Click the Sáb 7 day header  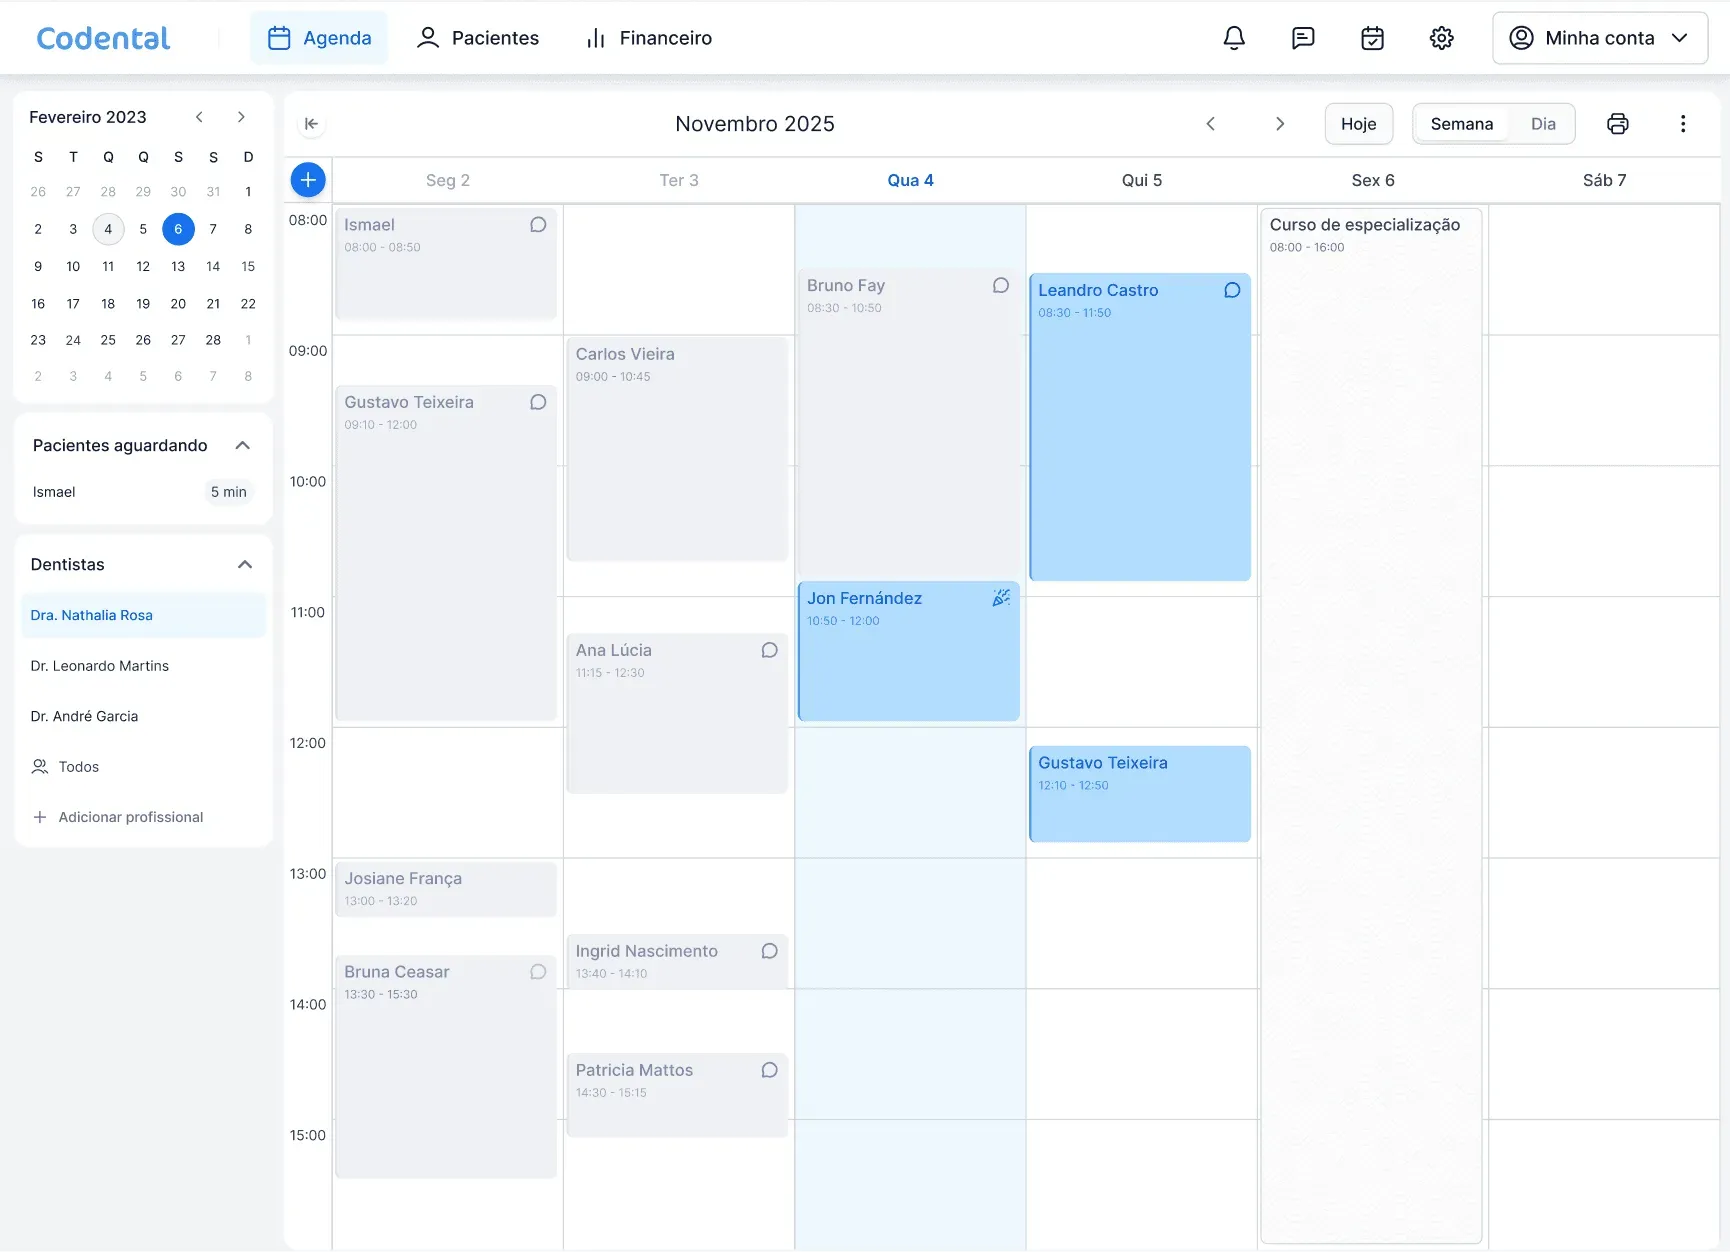(x=1604, y=180)
